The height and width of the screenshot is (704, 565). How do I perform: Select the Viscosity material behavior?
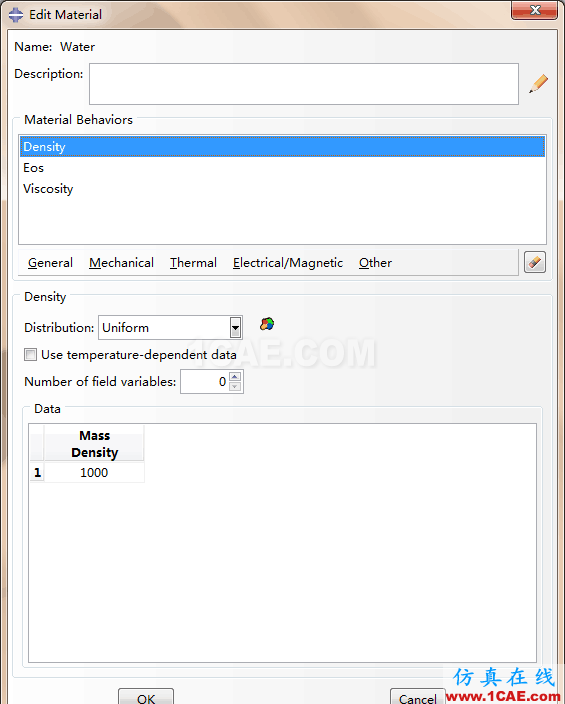(x=282, y=189)
